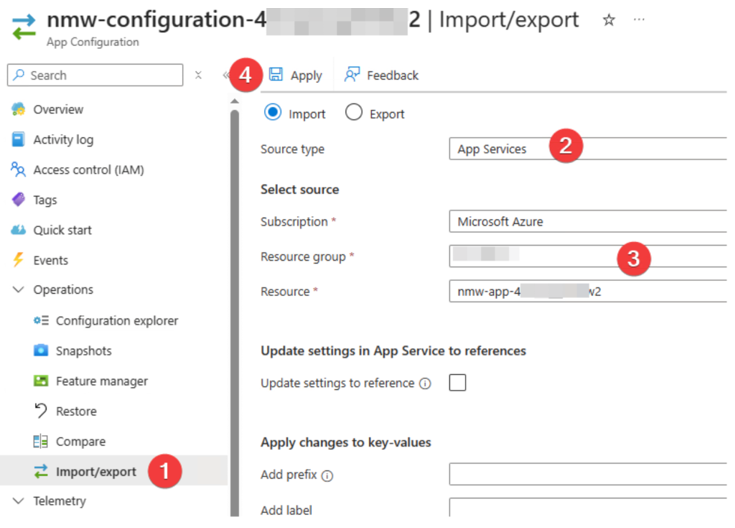The width and height of the screenshot is (735, 528).
Task: Collapse the Operations section chevron
Action: pos(18,290)
